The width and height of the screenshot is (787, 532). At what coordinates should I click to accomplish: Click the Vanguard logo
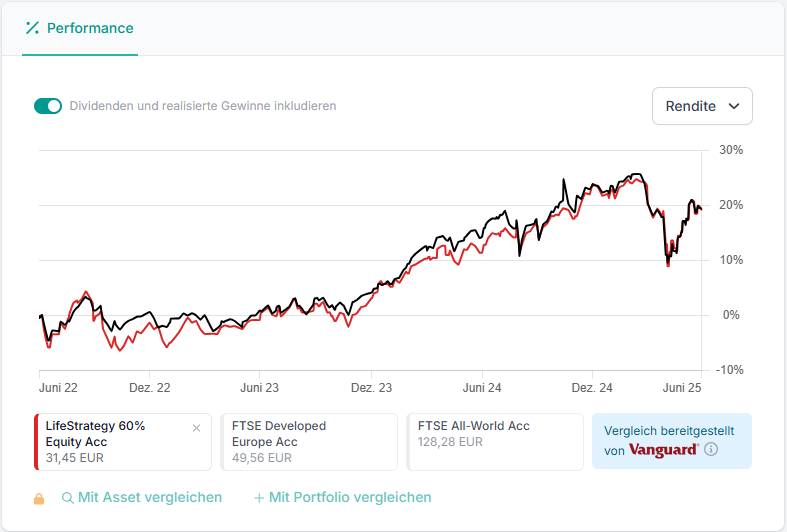[663, 450]
